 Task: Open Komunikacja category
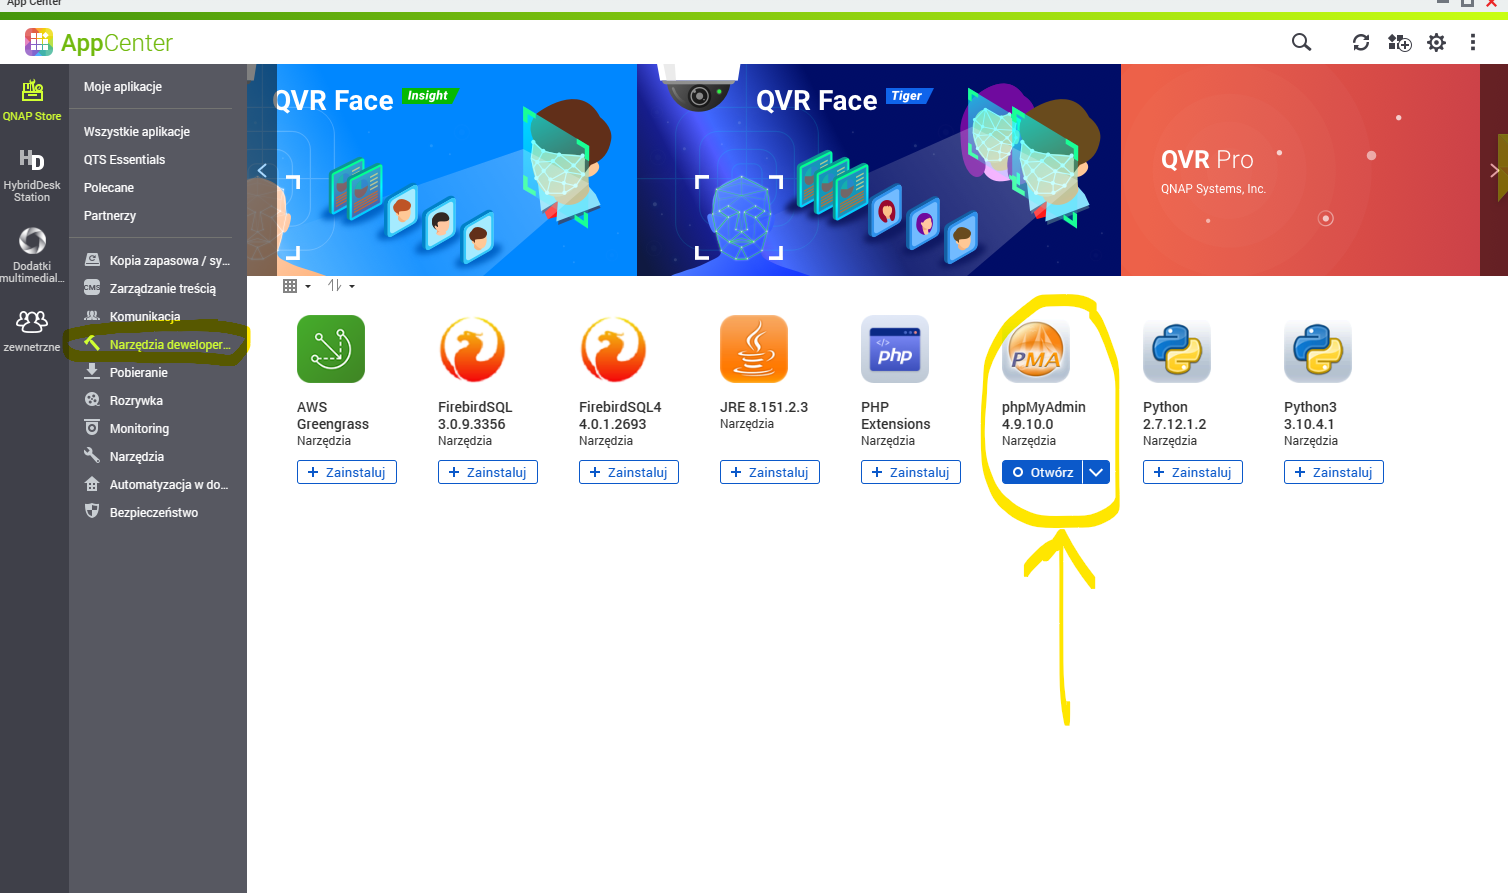[x=158, y=316]
